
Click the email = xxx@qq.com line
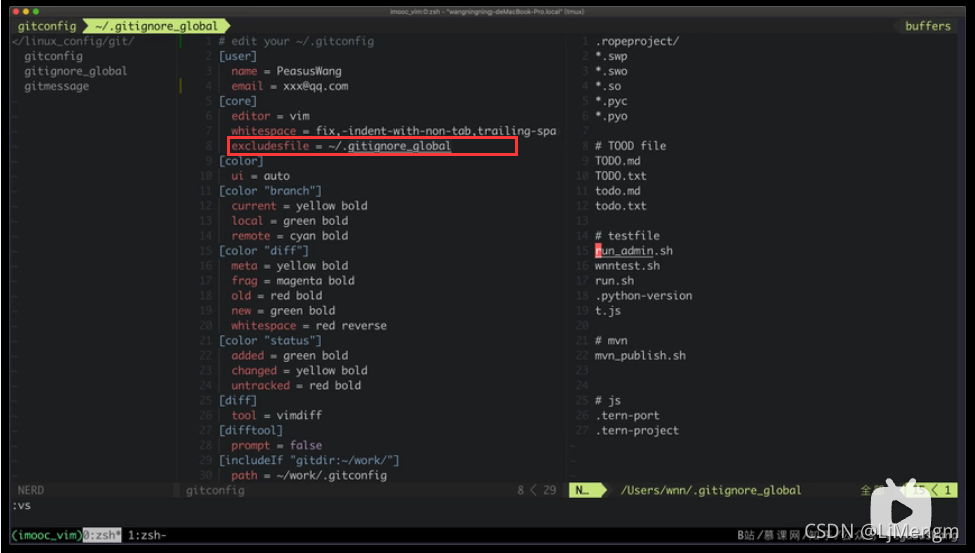[290, 86]
